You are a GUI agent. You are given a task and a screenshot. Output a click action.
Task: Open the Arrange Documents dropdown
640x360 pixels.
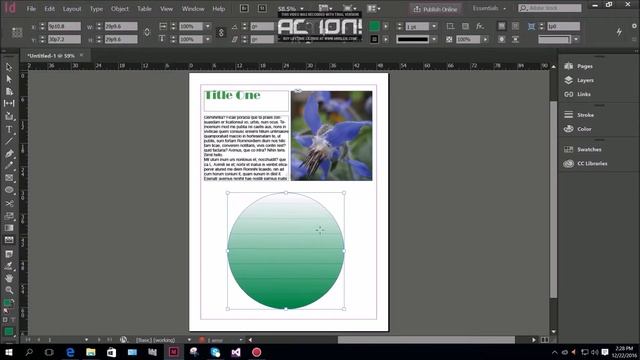click(x=373, y=8)
